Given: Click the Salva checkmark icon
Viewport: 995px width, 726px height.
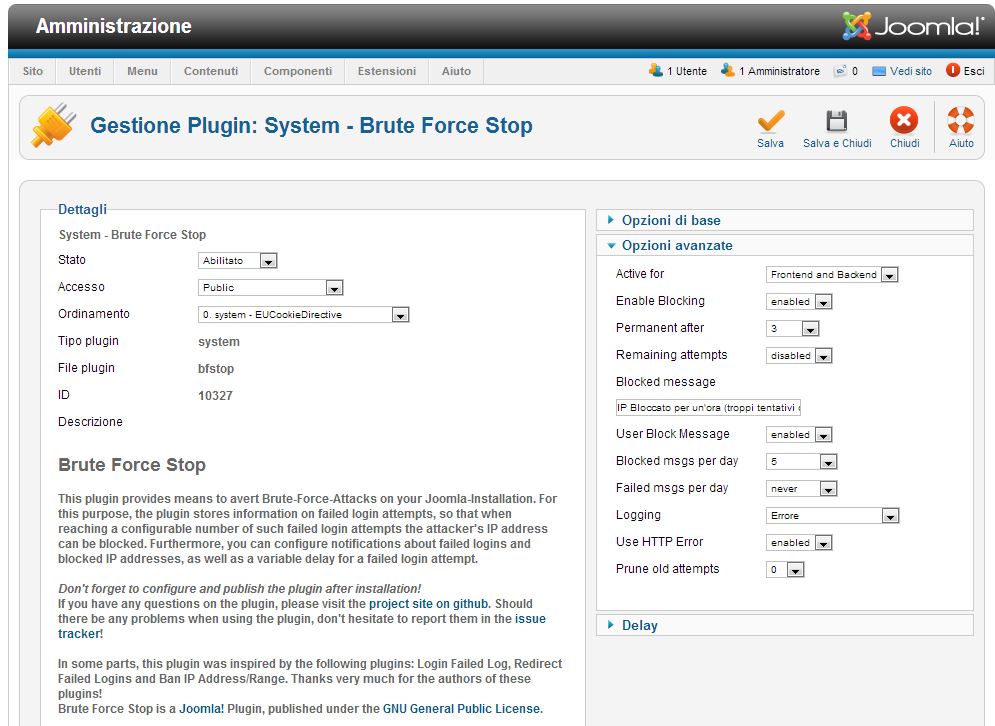Looking at the screenshot, I should (770, 121).
